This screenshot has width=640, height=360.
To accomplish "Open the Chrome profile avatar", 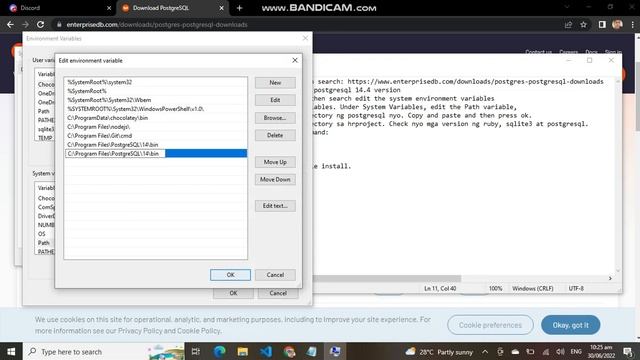I will click(617, 24).
